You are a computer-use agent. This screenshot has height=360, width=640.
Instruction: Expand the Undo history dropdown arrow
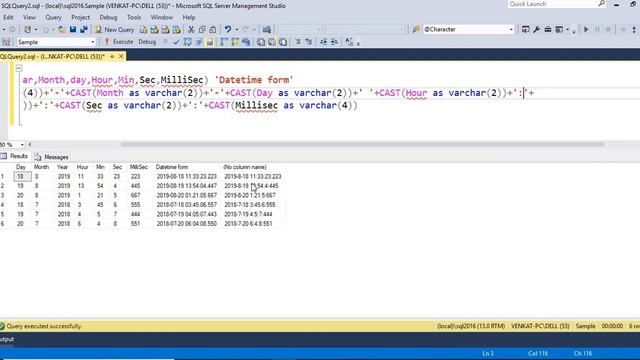point(236,29)
